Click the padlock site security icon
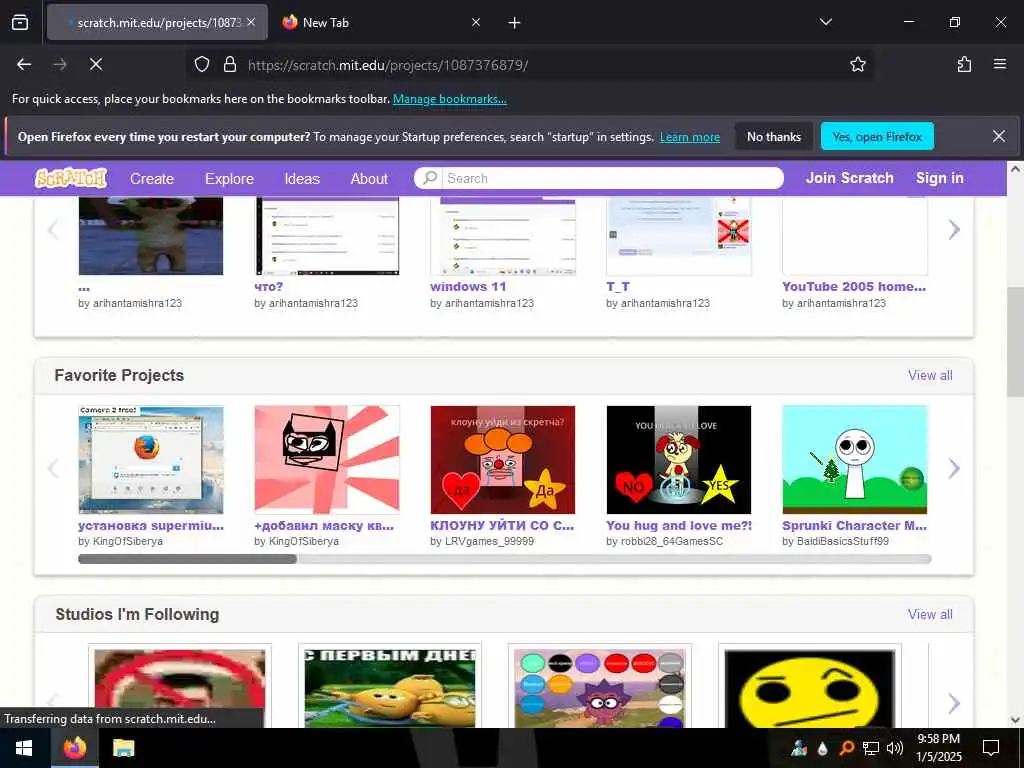Image resolution: width=1024 pixels, height=768 pixels. pos(230,65)
